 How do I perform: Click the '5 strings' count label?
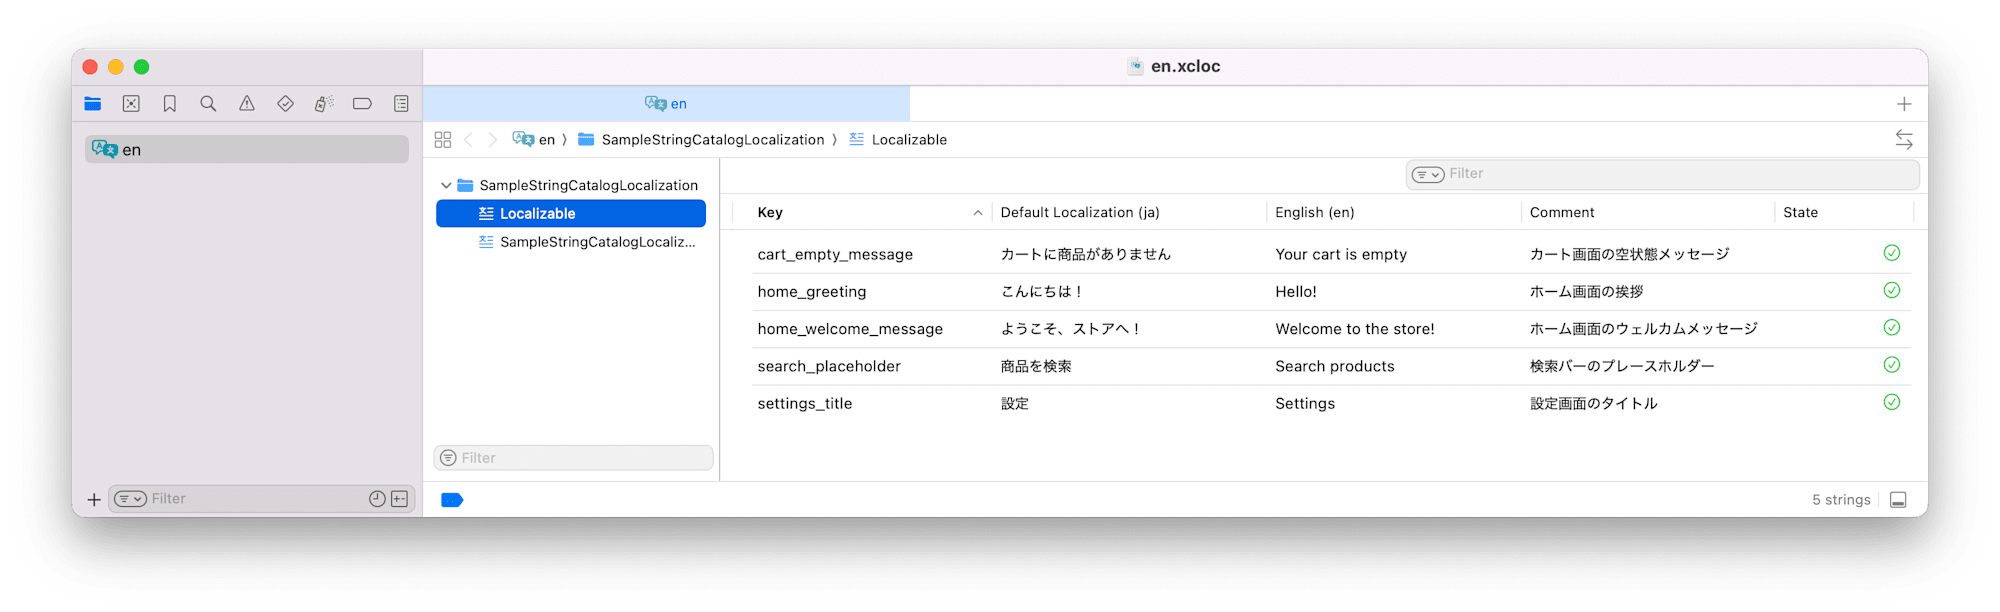click(1841, 500)
